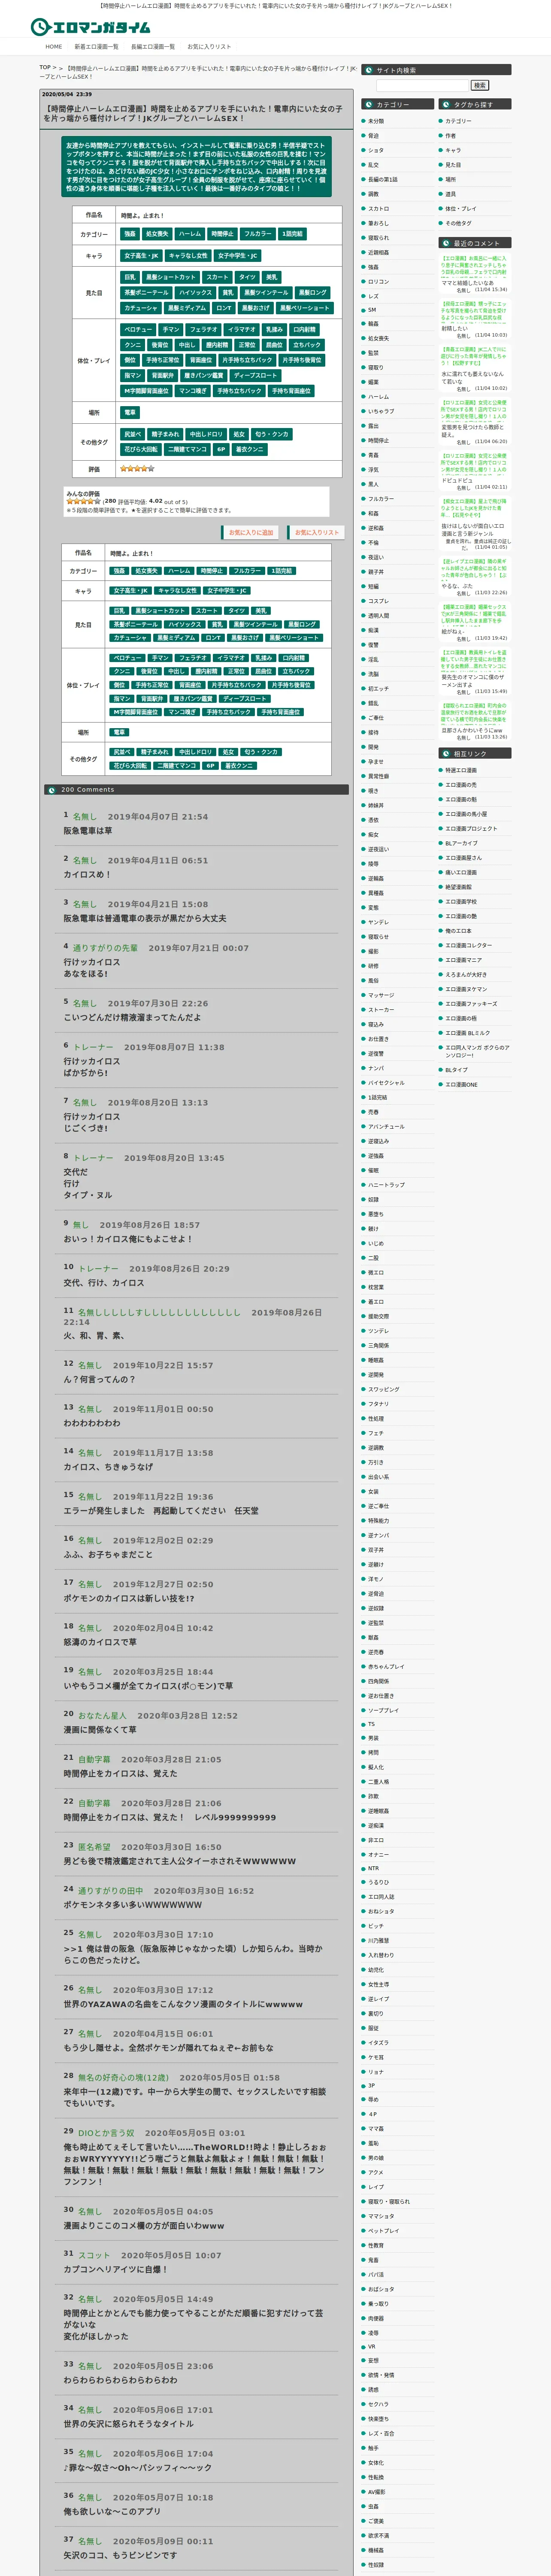Click the 200 Comments heading
Image resolution: width=551 pixels, height=2576 pixels.
[x=87, y=790]
